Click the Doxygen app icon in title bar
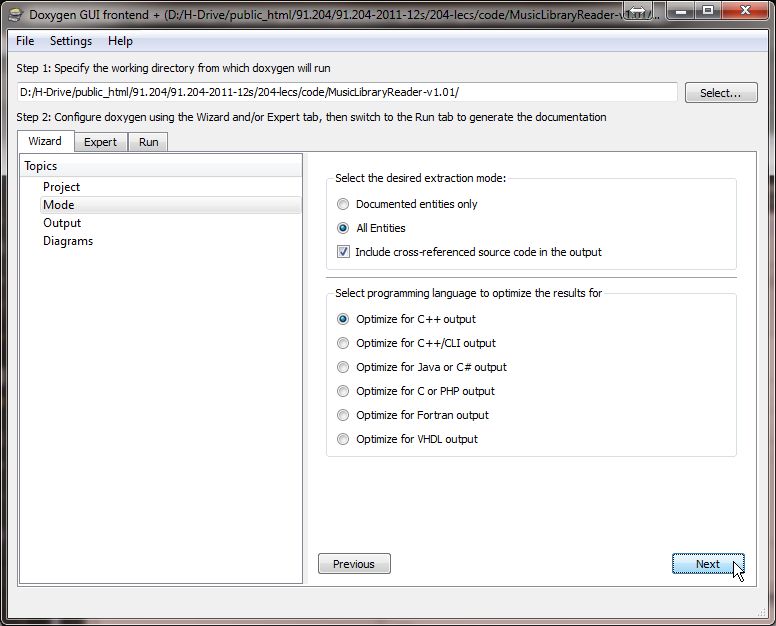 click(16, 14)
